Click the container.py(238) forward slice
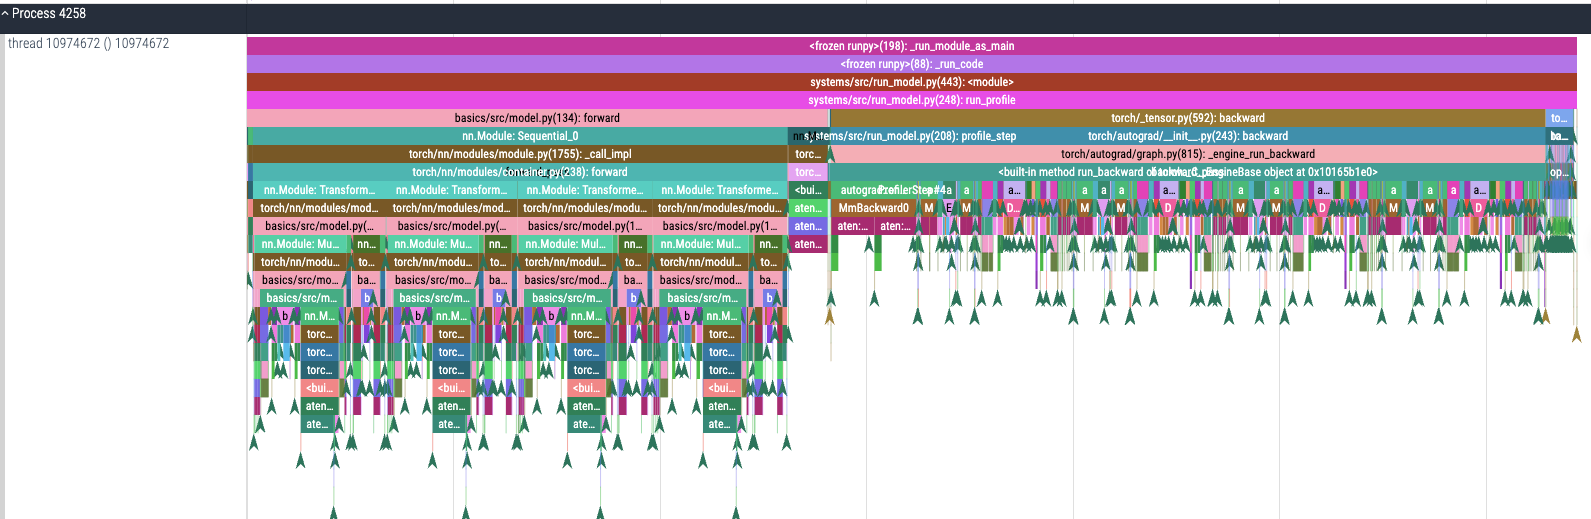This screenshot has width=1591, height=519. (519, 172)
